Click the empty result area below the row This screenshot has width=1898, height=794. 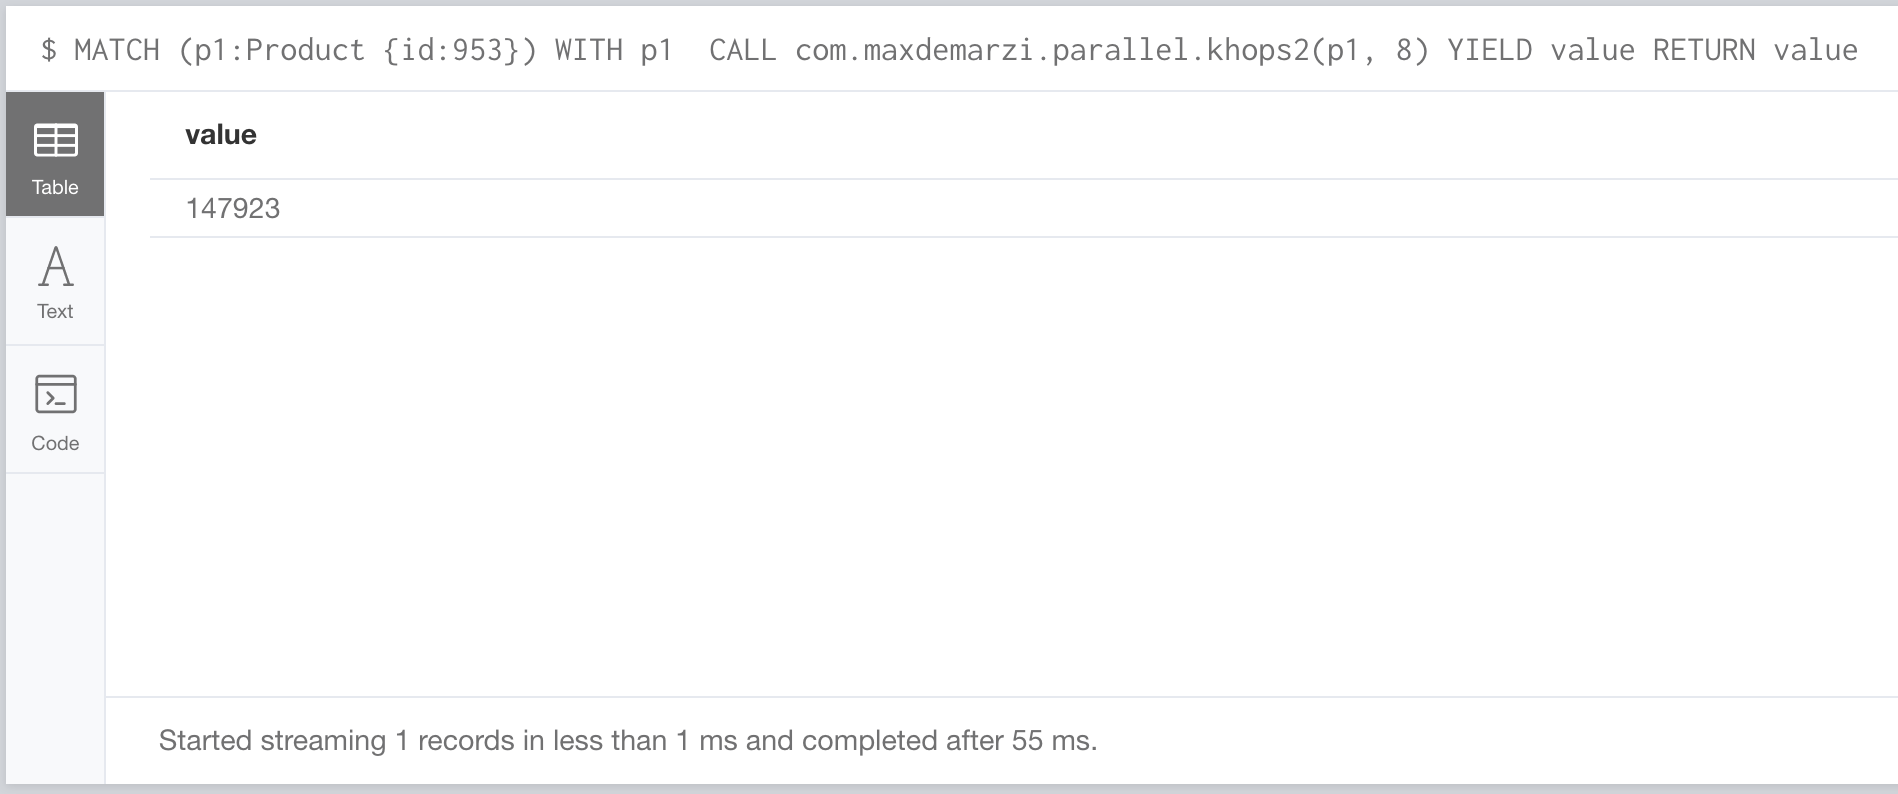pos(1000,460)
